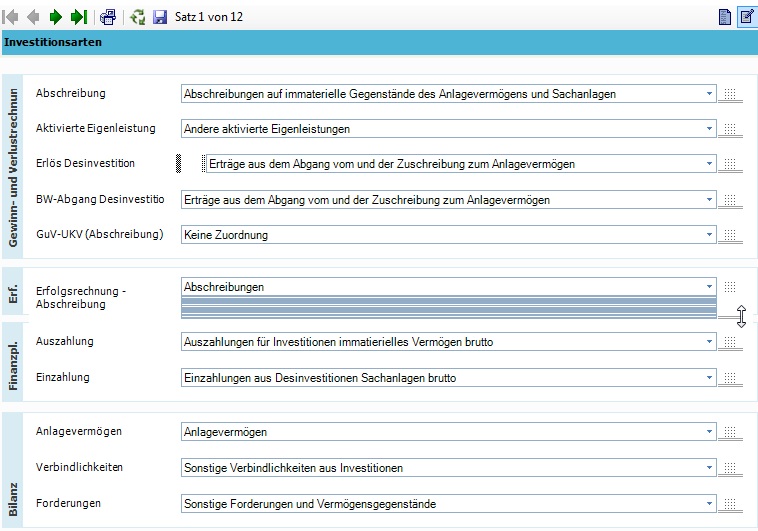Select the Bilanz section tab
The image size is (758, 531).
13,470
